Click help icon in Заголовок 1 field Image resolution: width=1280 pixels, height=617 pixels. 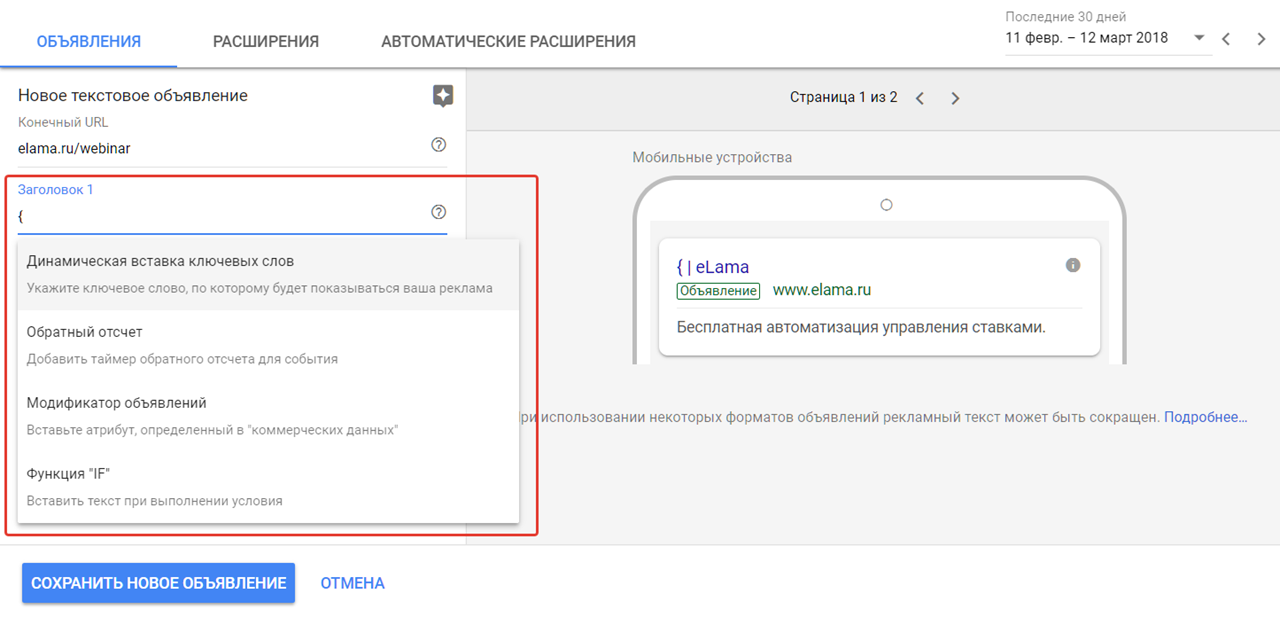438,212
